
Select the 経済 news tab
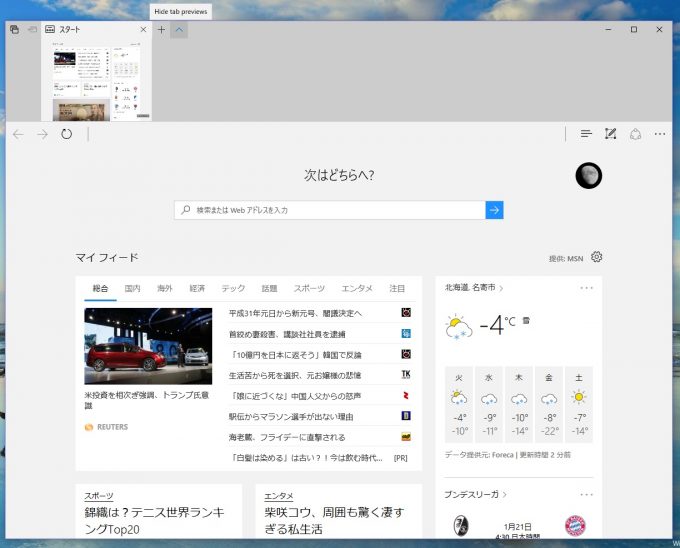(x=197, y=288)
